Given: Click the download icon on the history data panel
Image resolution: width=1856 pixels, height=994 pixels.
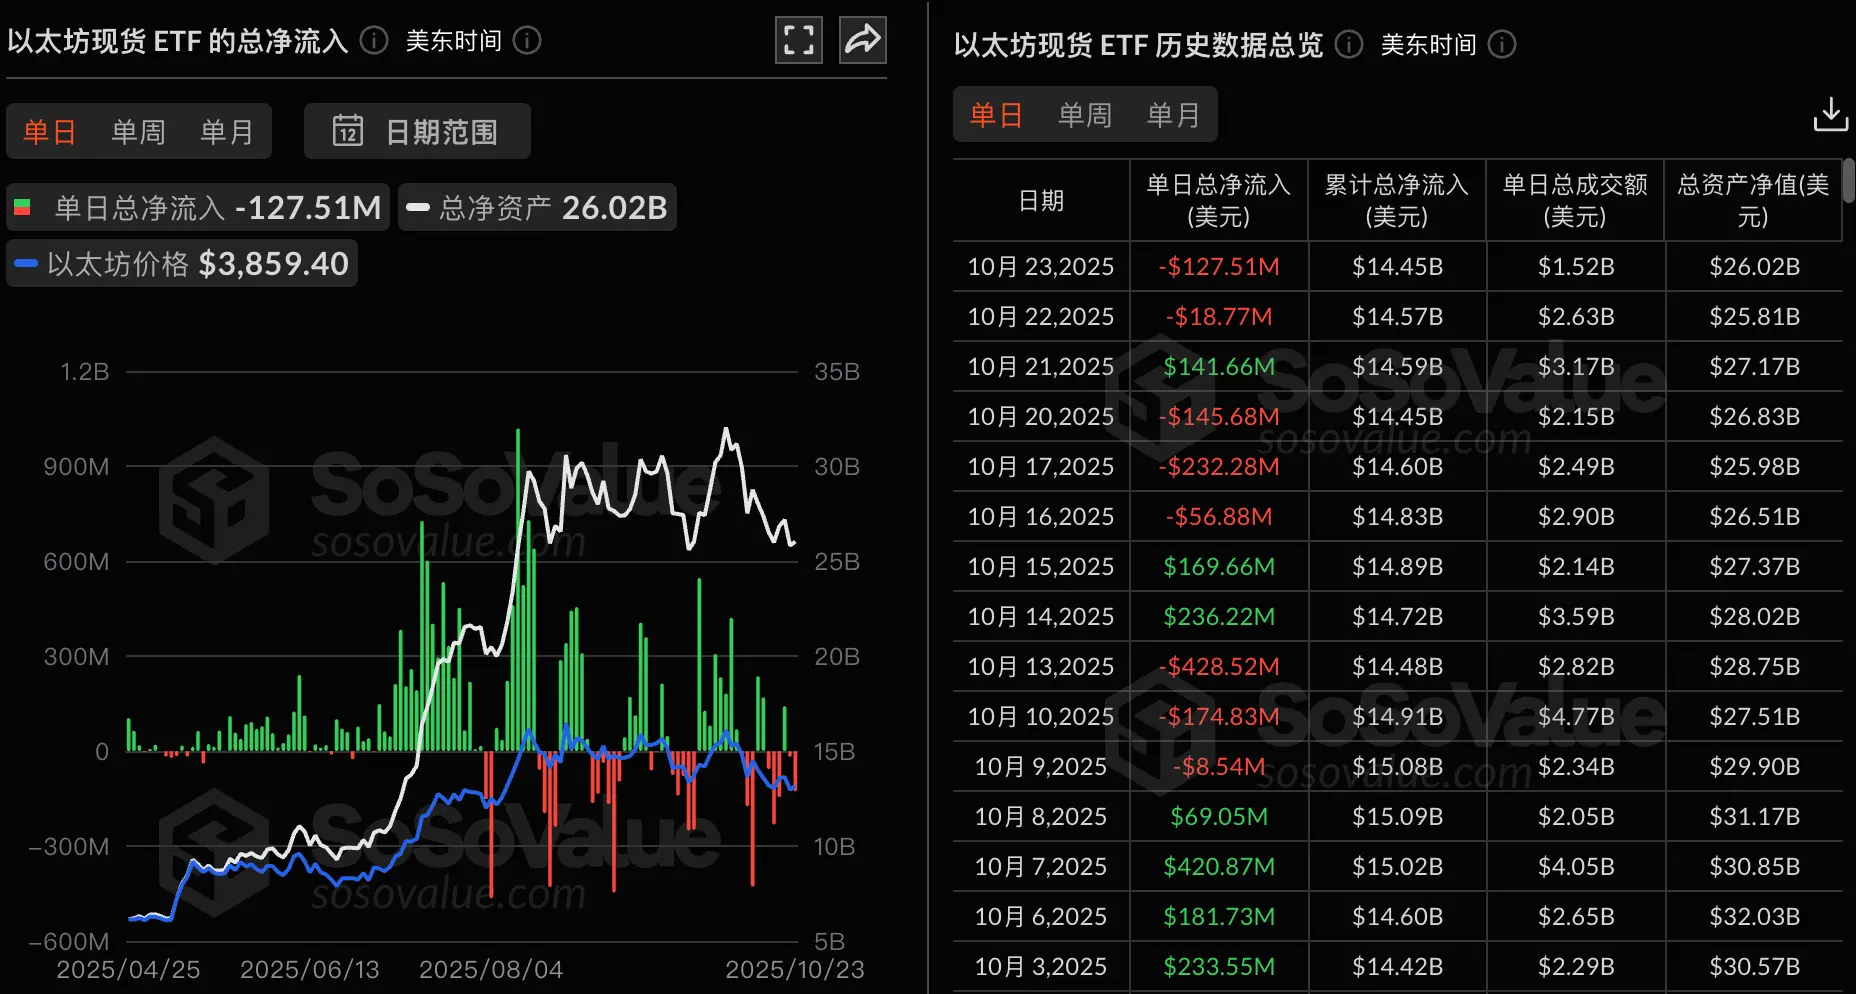Looking at the screenshot, I should pos(1830,114).
